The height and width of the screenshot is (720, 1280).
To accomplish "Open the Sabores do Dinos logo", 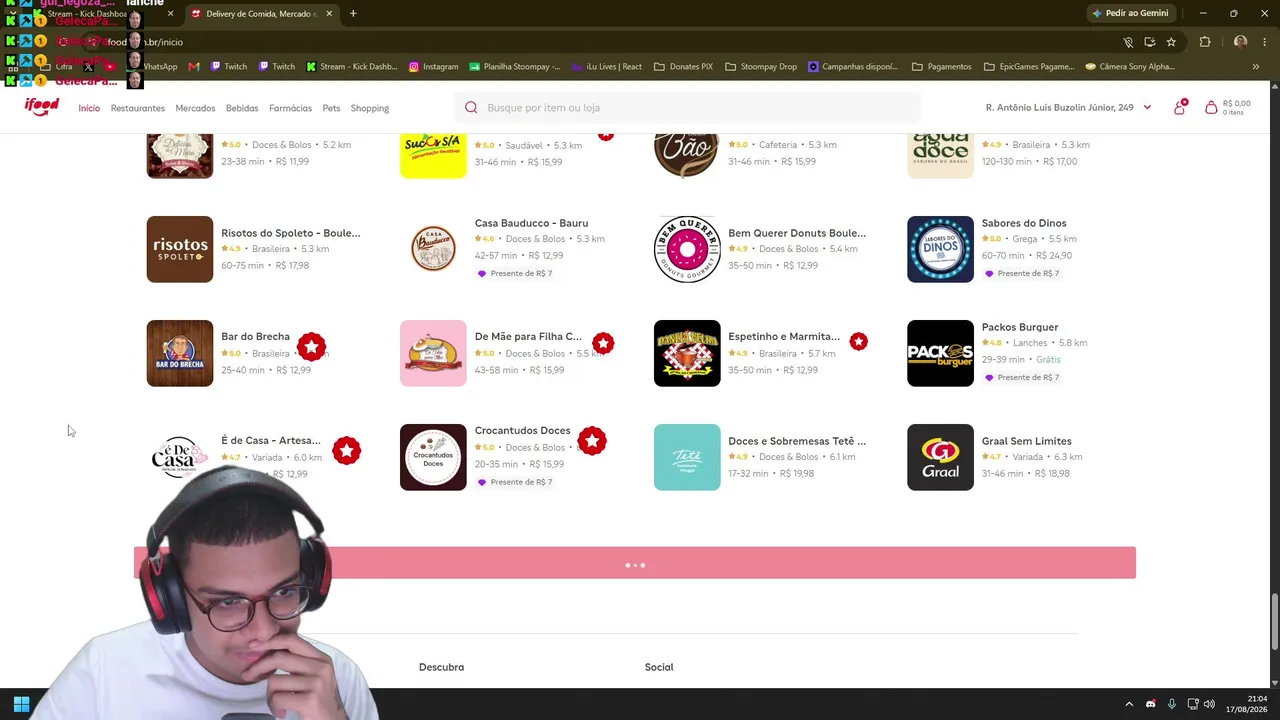I will (x=940, y=249).
